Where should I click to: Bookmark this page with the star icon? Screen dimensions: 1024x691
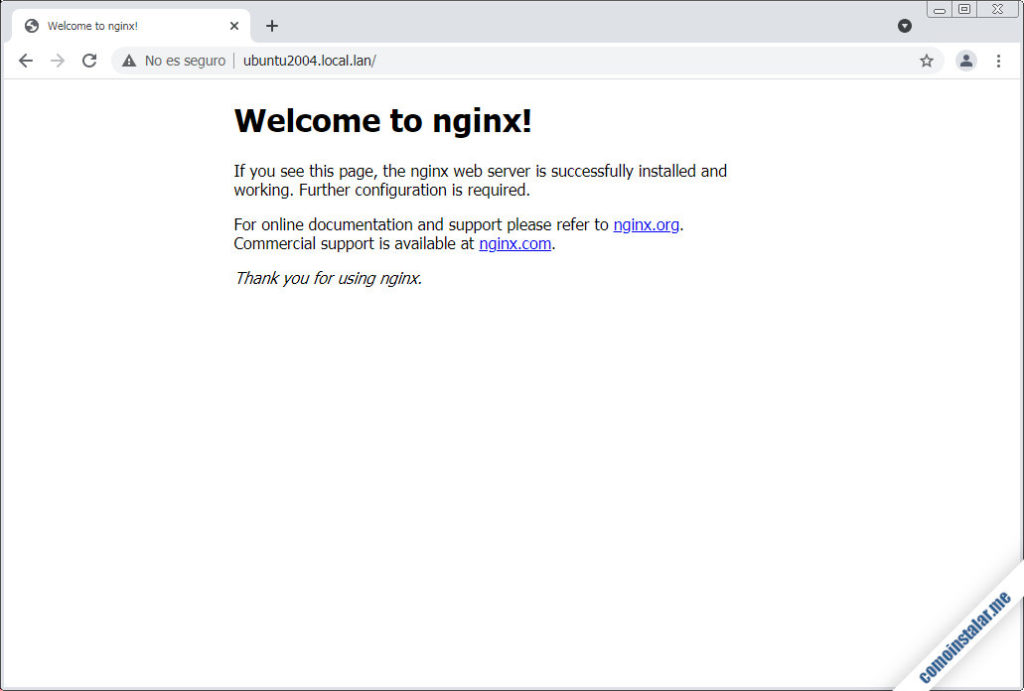tap(926, 60)
